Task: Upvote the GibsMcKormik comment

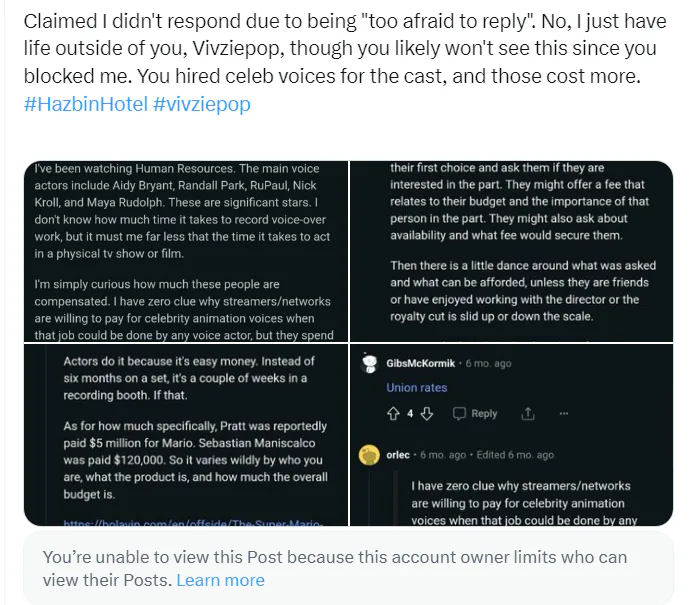Action: (393, 413)
